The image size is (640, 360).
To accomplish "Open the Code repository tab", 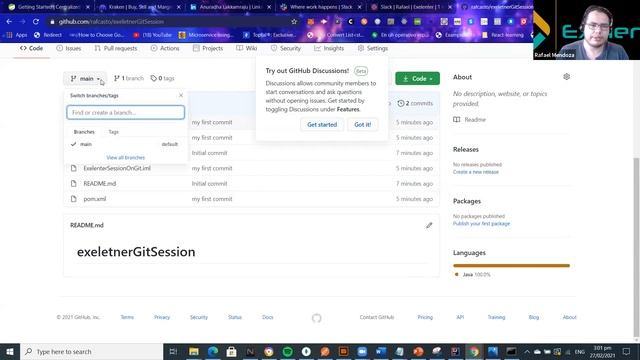I will coord(31,48).
